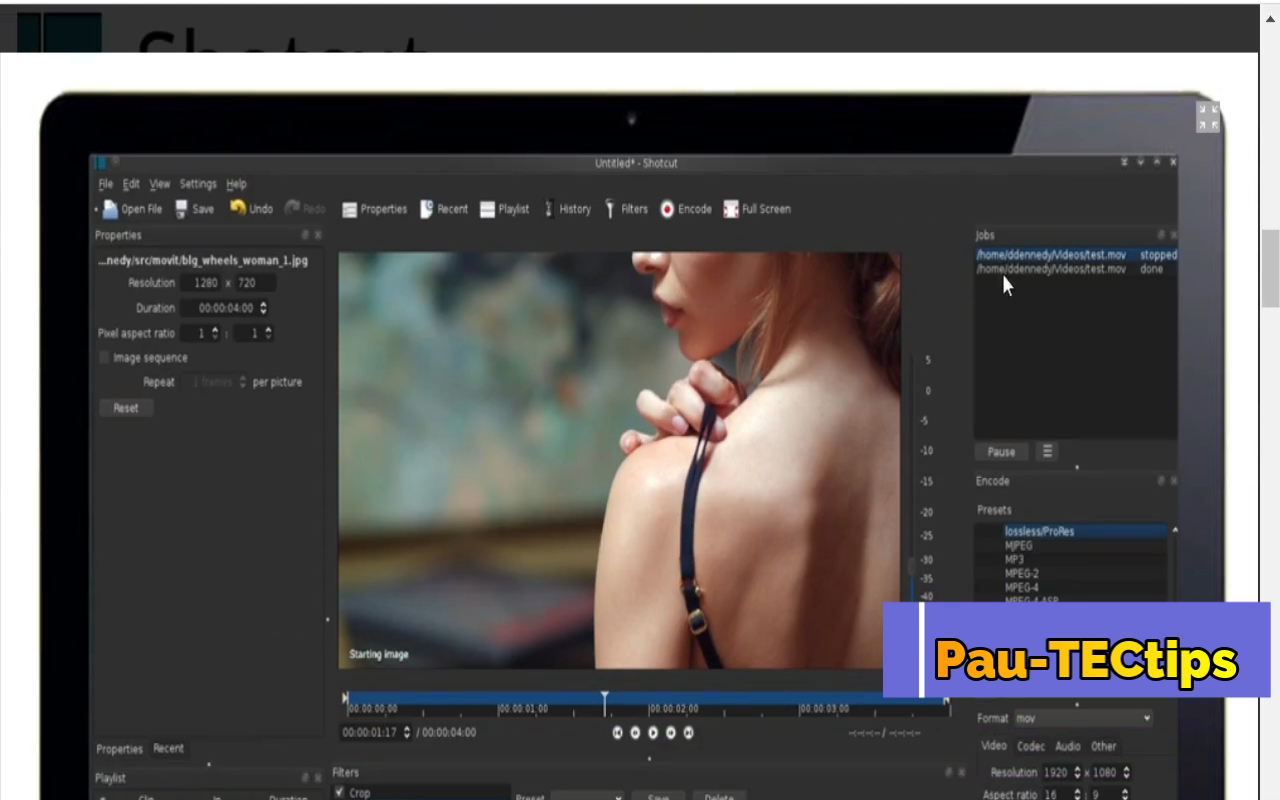The image size is (1280, 800).
Task: Switch to the Recent tab at bottom left
Action: point(168,748)
